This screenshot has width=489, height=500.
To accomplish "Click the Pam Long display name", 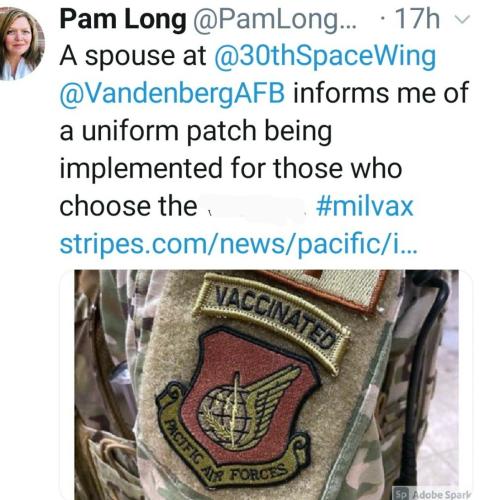I will click(x=123, y=19).
